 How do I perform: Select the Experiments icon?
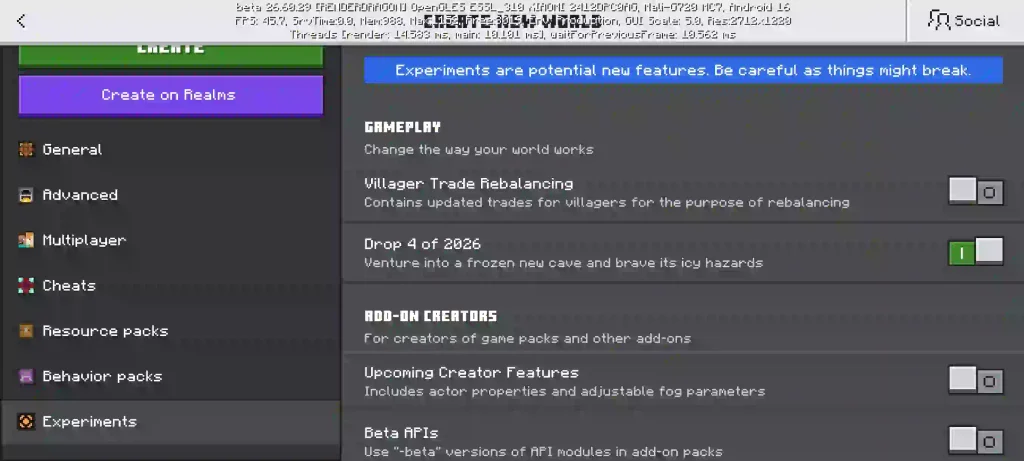click(x=26, y=422)
